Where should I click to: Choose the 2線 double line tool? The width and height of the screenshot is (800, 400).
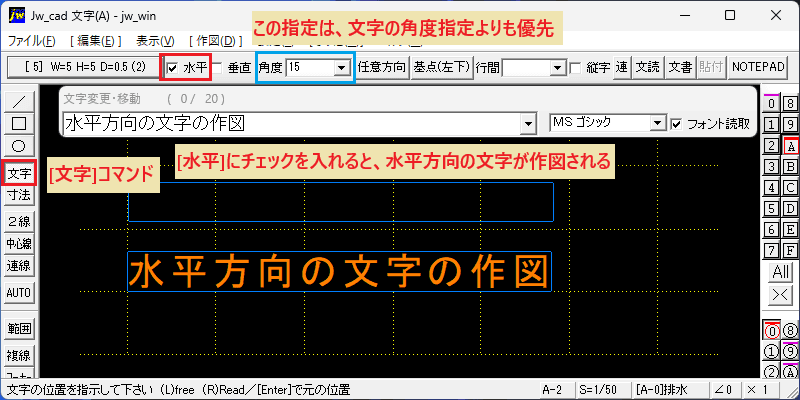[x=18, y=221]
